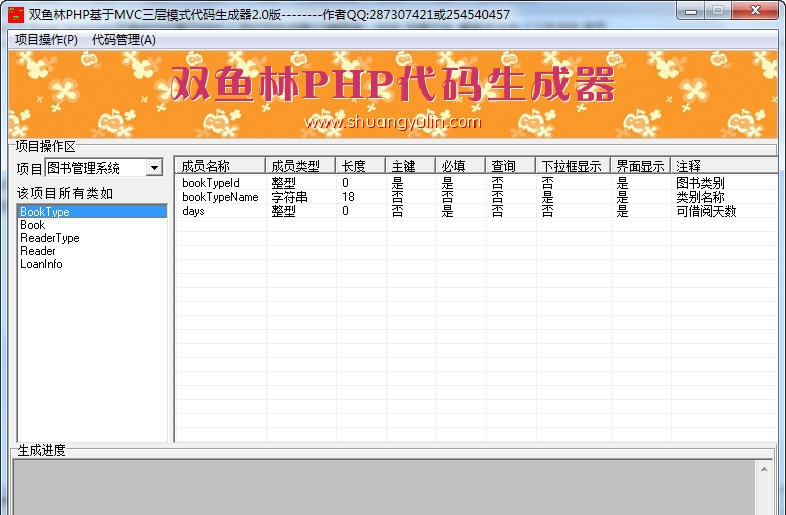The width and height of the screenshot is (786, 515).
Task: Select the bookTypeName member row
Action: pos(220,198)
